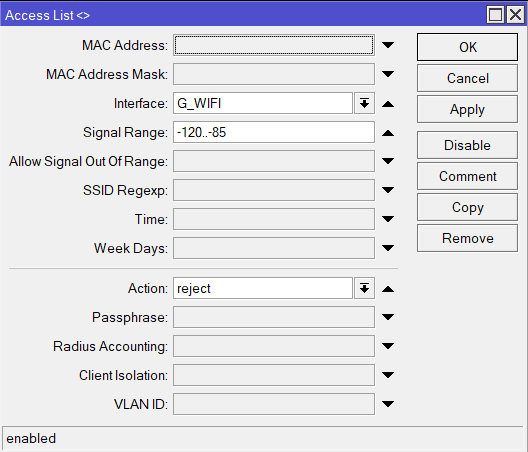Expand the Week Days option arrow
This screenshot has height=452, width=528.
pos(388,248)
